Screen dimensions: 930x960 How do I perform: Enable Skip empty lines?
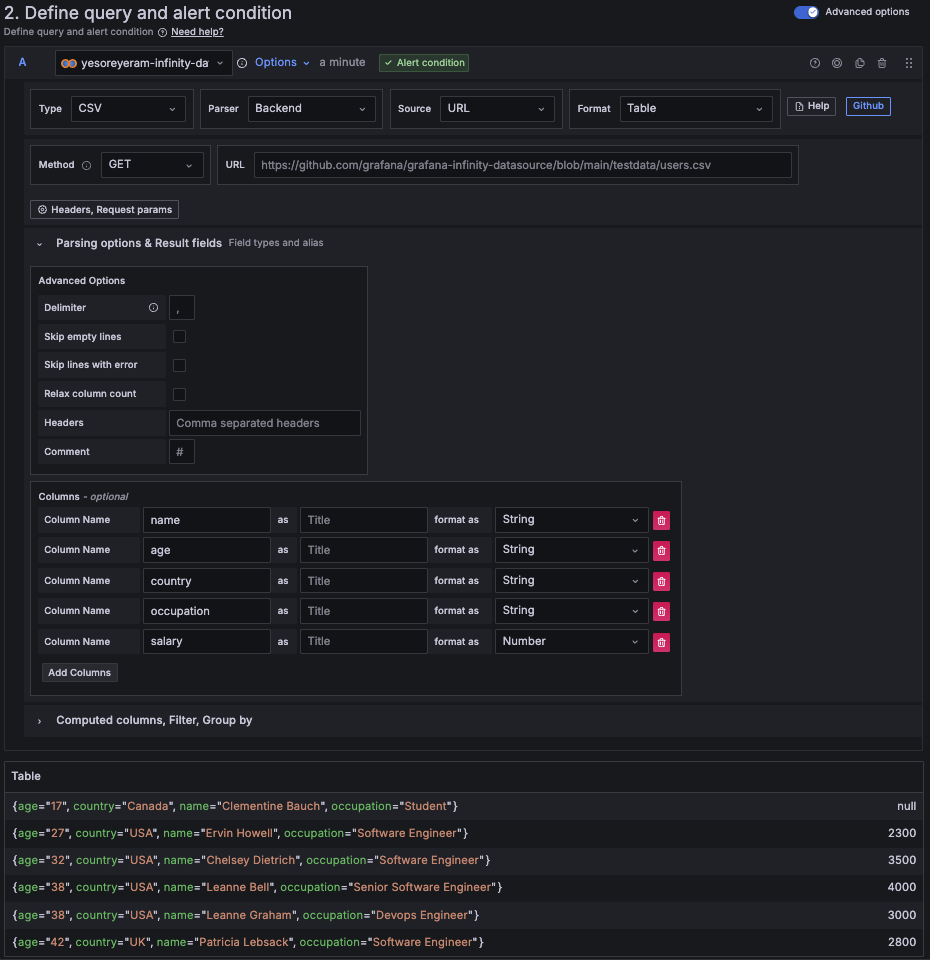pyautogui.click(x=178, y=336)
